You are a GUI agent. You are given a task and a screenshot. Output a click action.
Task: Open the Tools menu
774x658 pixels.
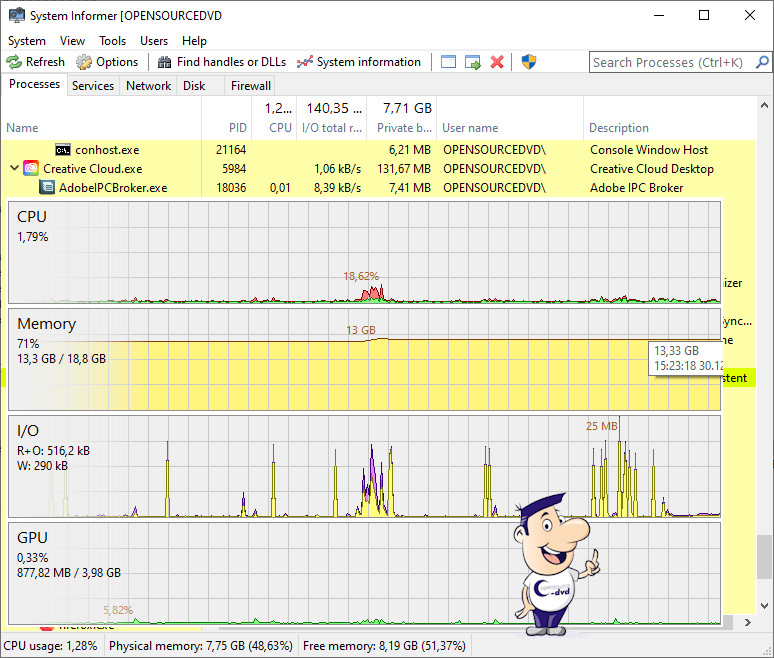click(112, 41)
